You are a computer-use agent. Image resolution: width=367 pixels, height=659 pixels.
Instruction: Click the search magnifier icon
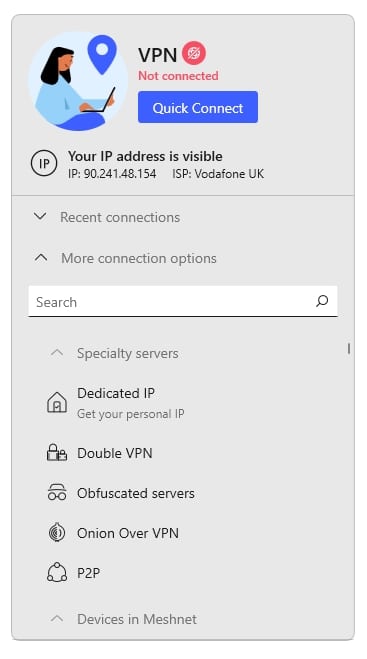point(322,301)
